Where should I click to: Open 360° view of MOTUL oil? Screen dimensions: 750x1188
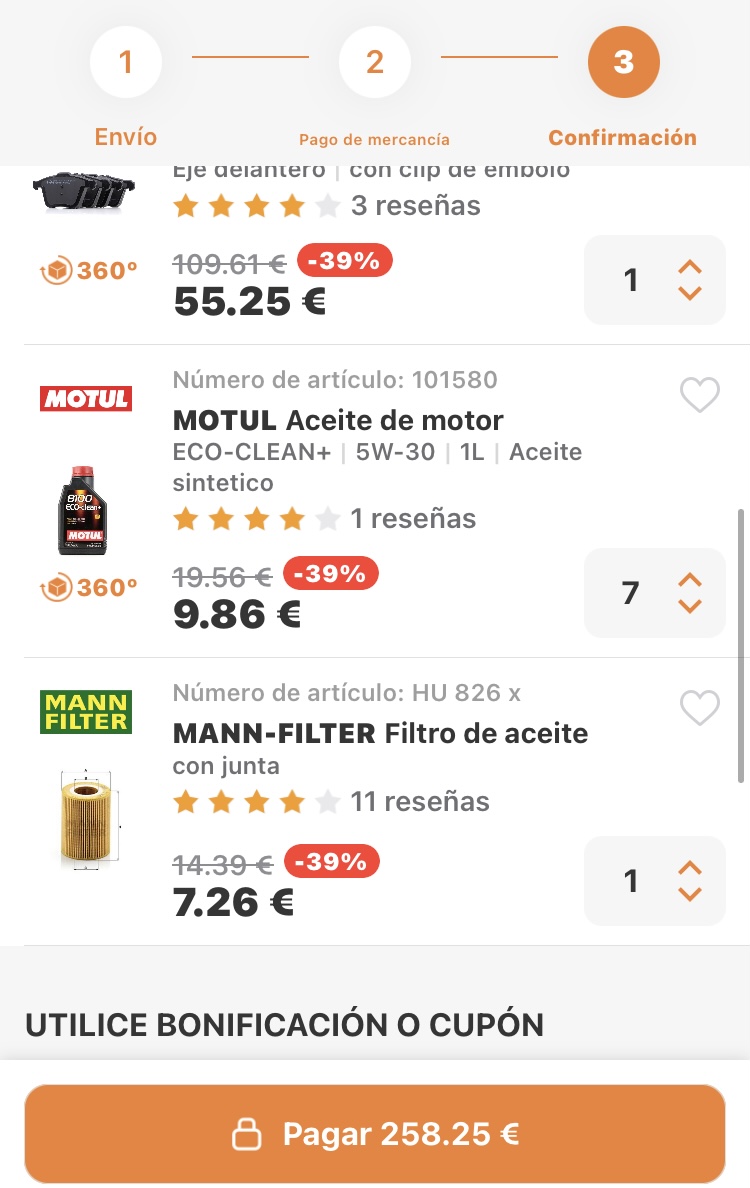tap(90, 587)
